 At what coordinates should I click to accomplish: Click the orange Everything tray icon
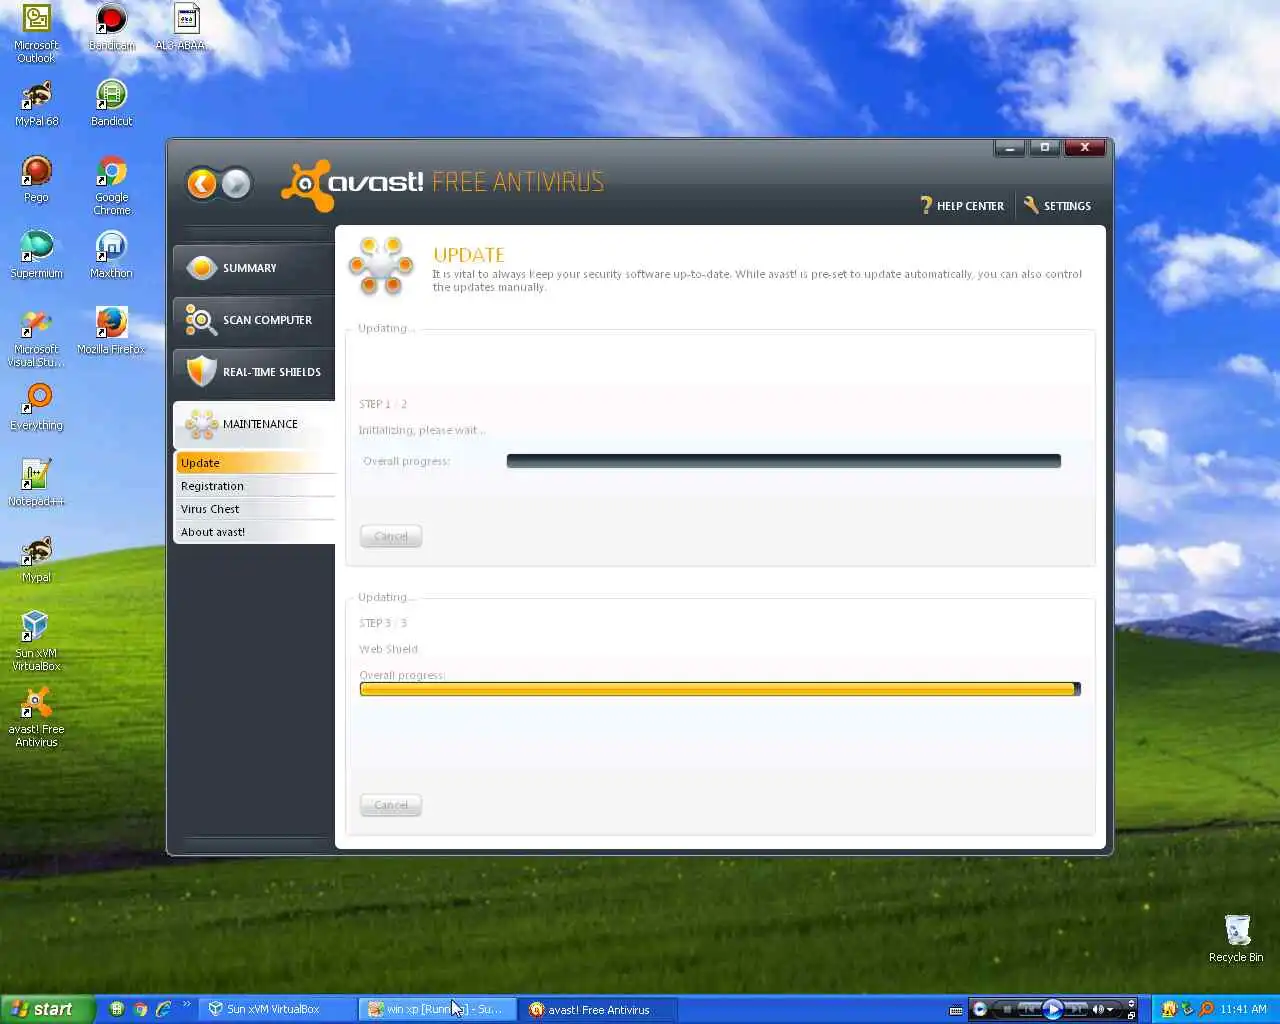tap(1206, 1009)
